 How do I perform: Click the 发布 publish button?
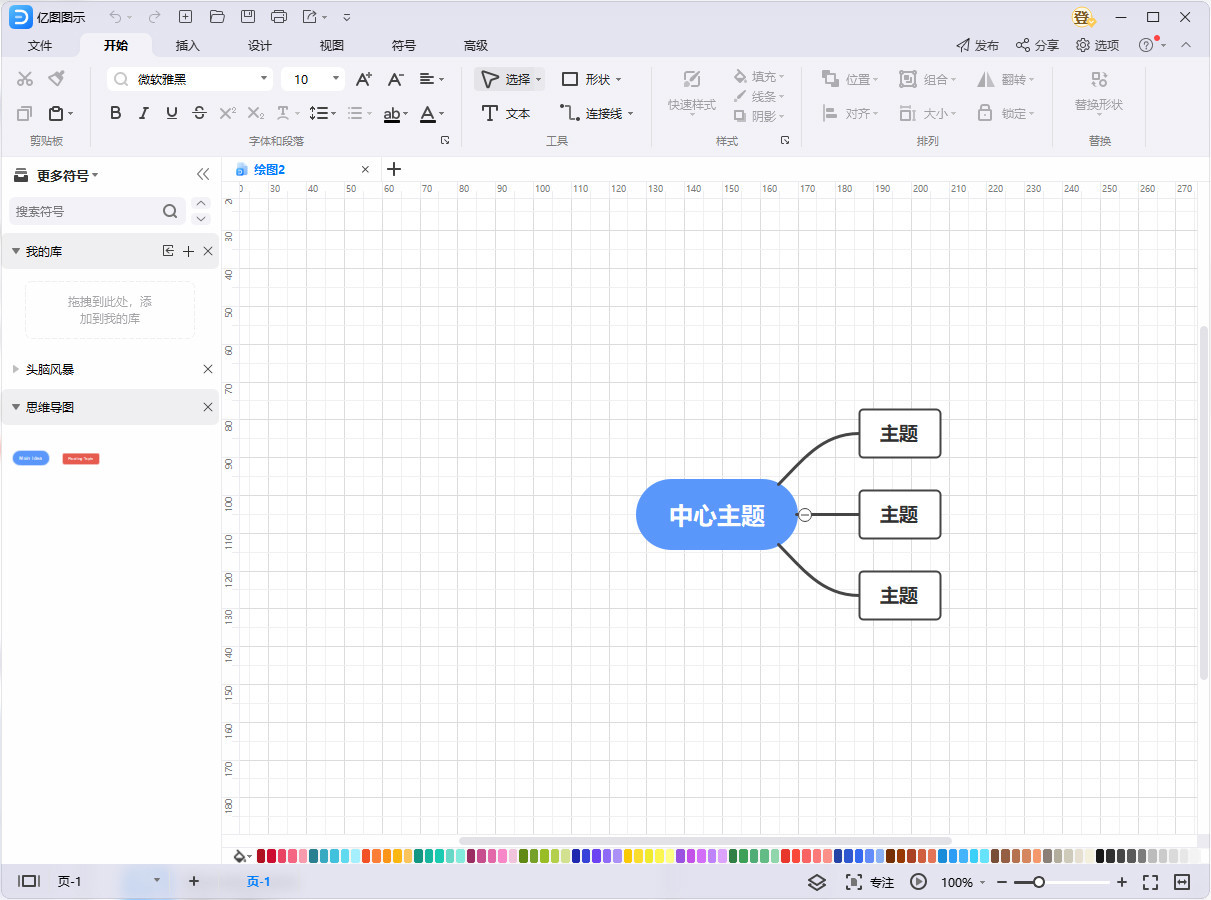pos(977,46)
